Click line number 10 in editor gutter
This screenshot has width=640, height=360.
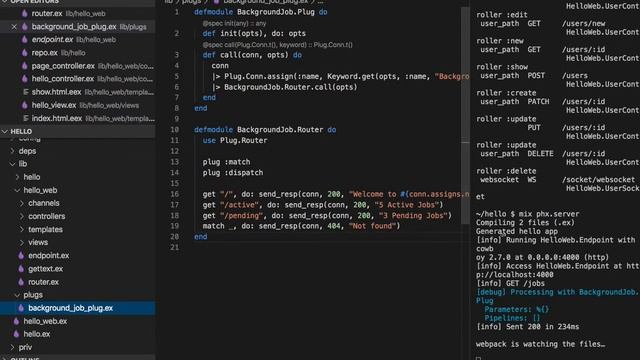point(175,129)
